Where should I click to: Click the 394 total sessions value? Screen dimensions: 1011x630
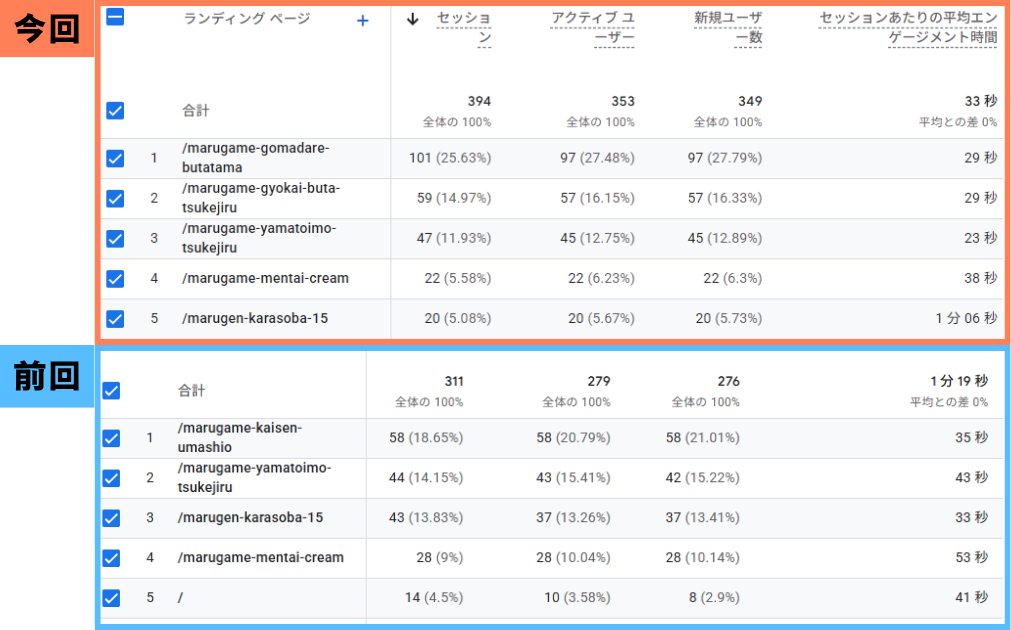pos(479,101)
